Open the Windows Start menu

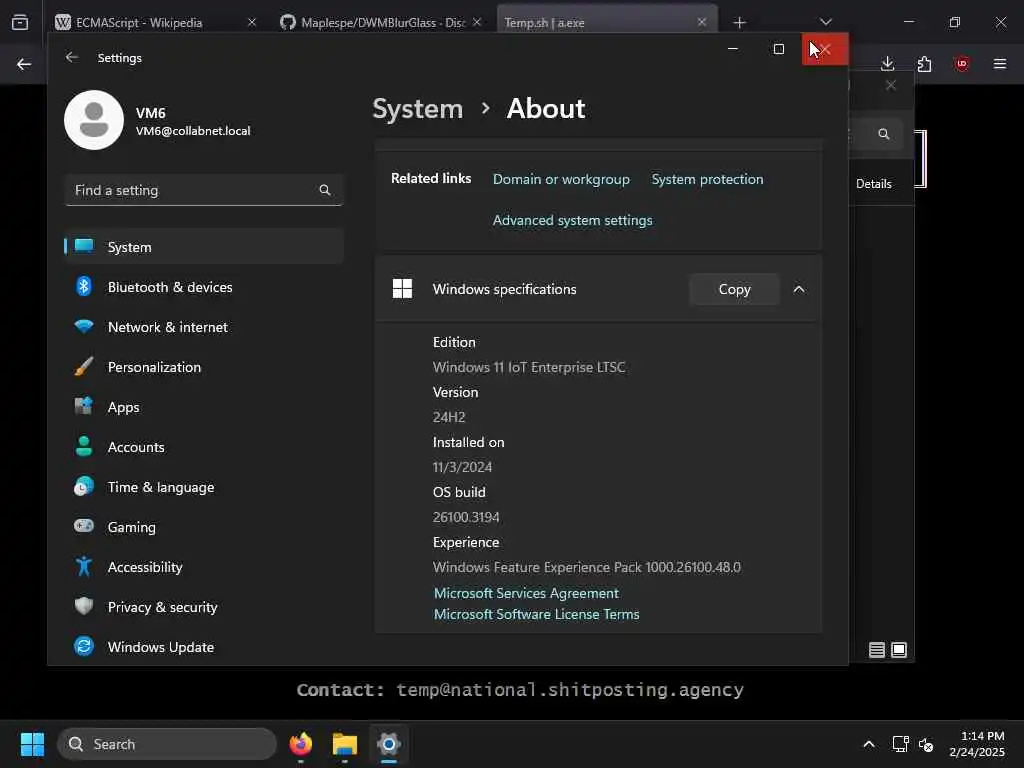pos(32,744)
